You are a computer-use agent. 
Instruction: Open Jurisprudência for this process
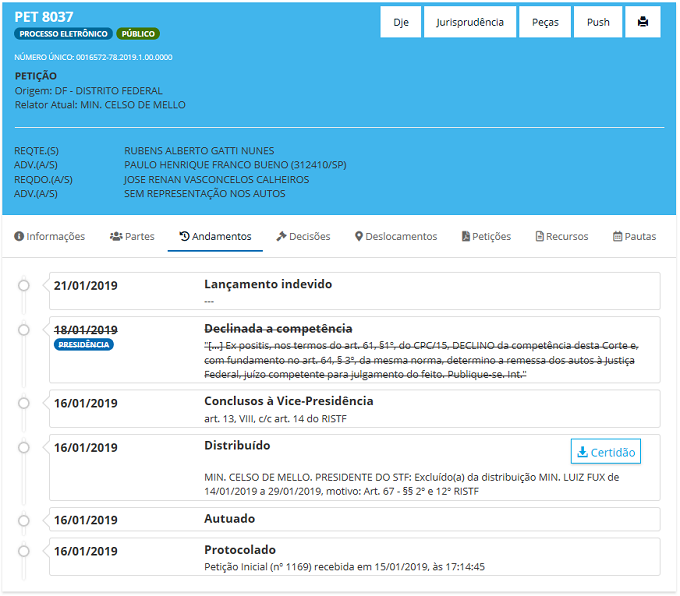point(470,22)
